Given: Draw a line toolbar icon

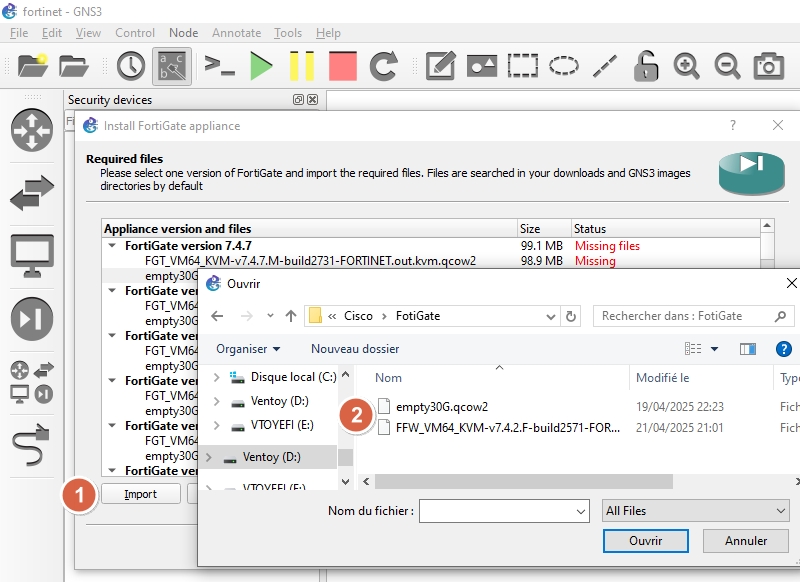Looking at the screenshot, I should tap(605, 66).
